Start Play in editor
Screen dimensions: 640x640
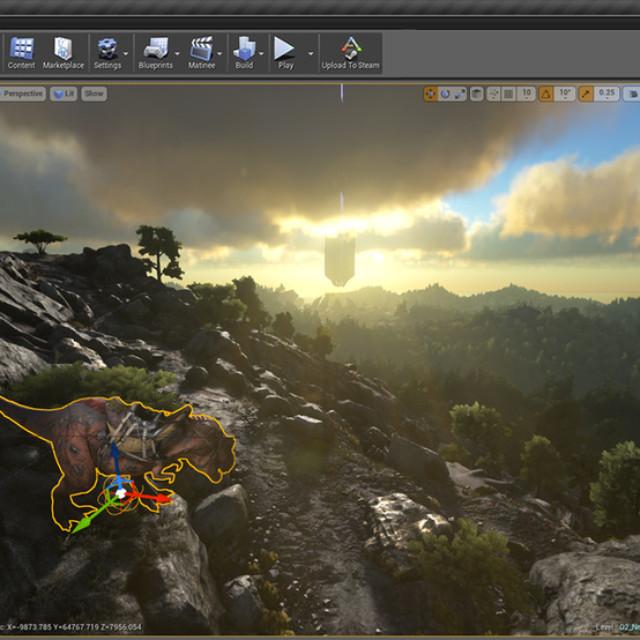point(285,53)
